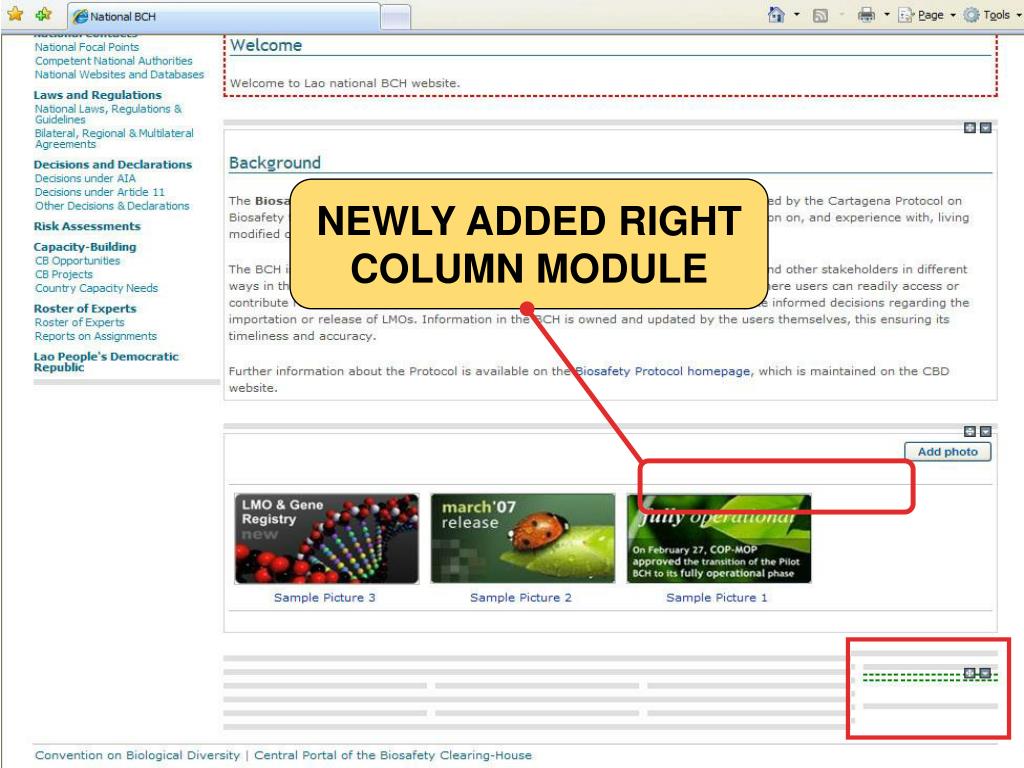Open Other Decisions & Declarations link
Screen dimensions: 1024x768
pyautogui.click(x=112, y=206)
